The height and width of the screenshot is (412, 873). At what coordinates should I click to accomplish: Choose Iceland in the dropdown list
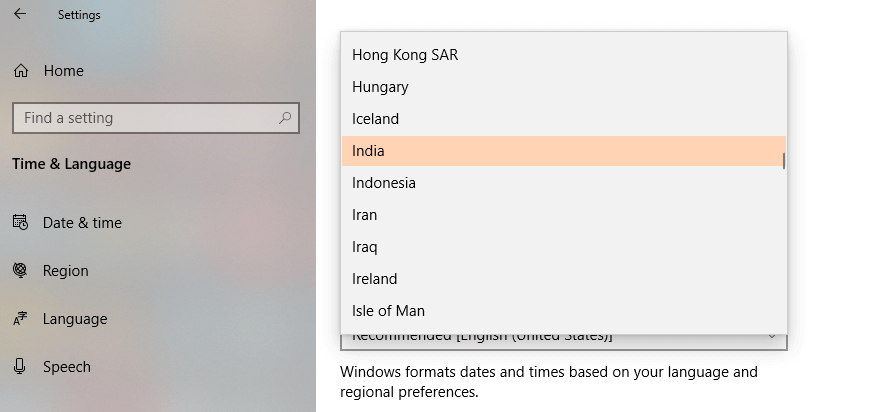point(563,119)
